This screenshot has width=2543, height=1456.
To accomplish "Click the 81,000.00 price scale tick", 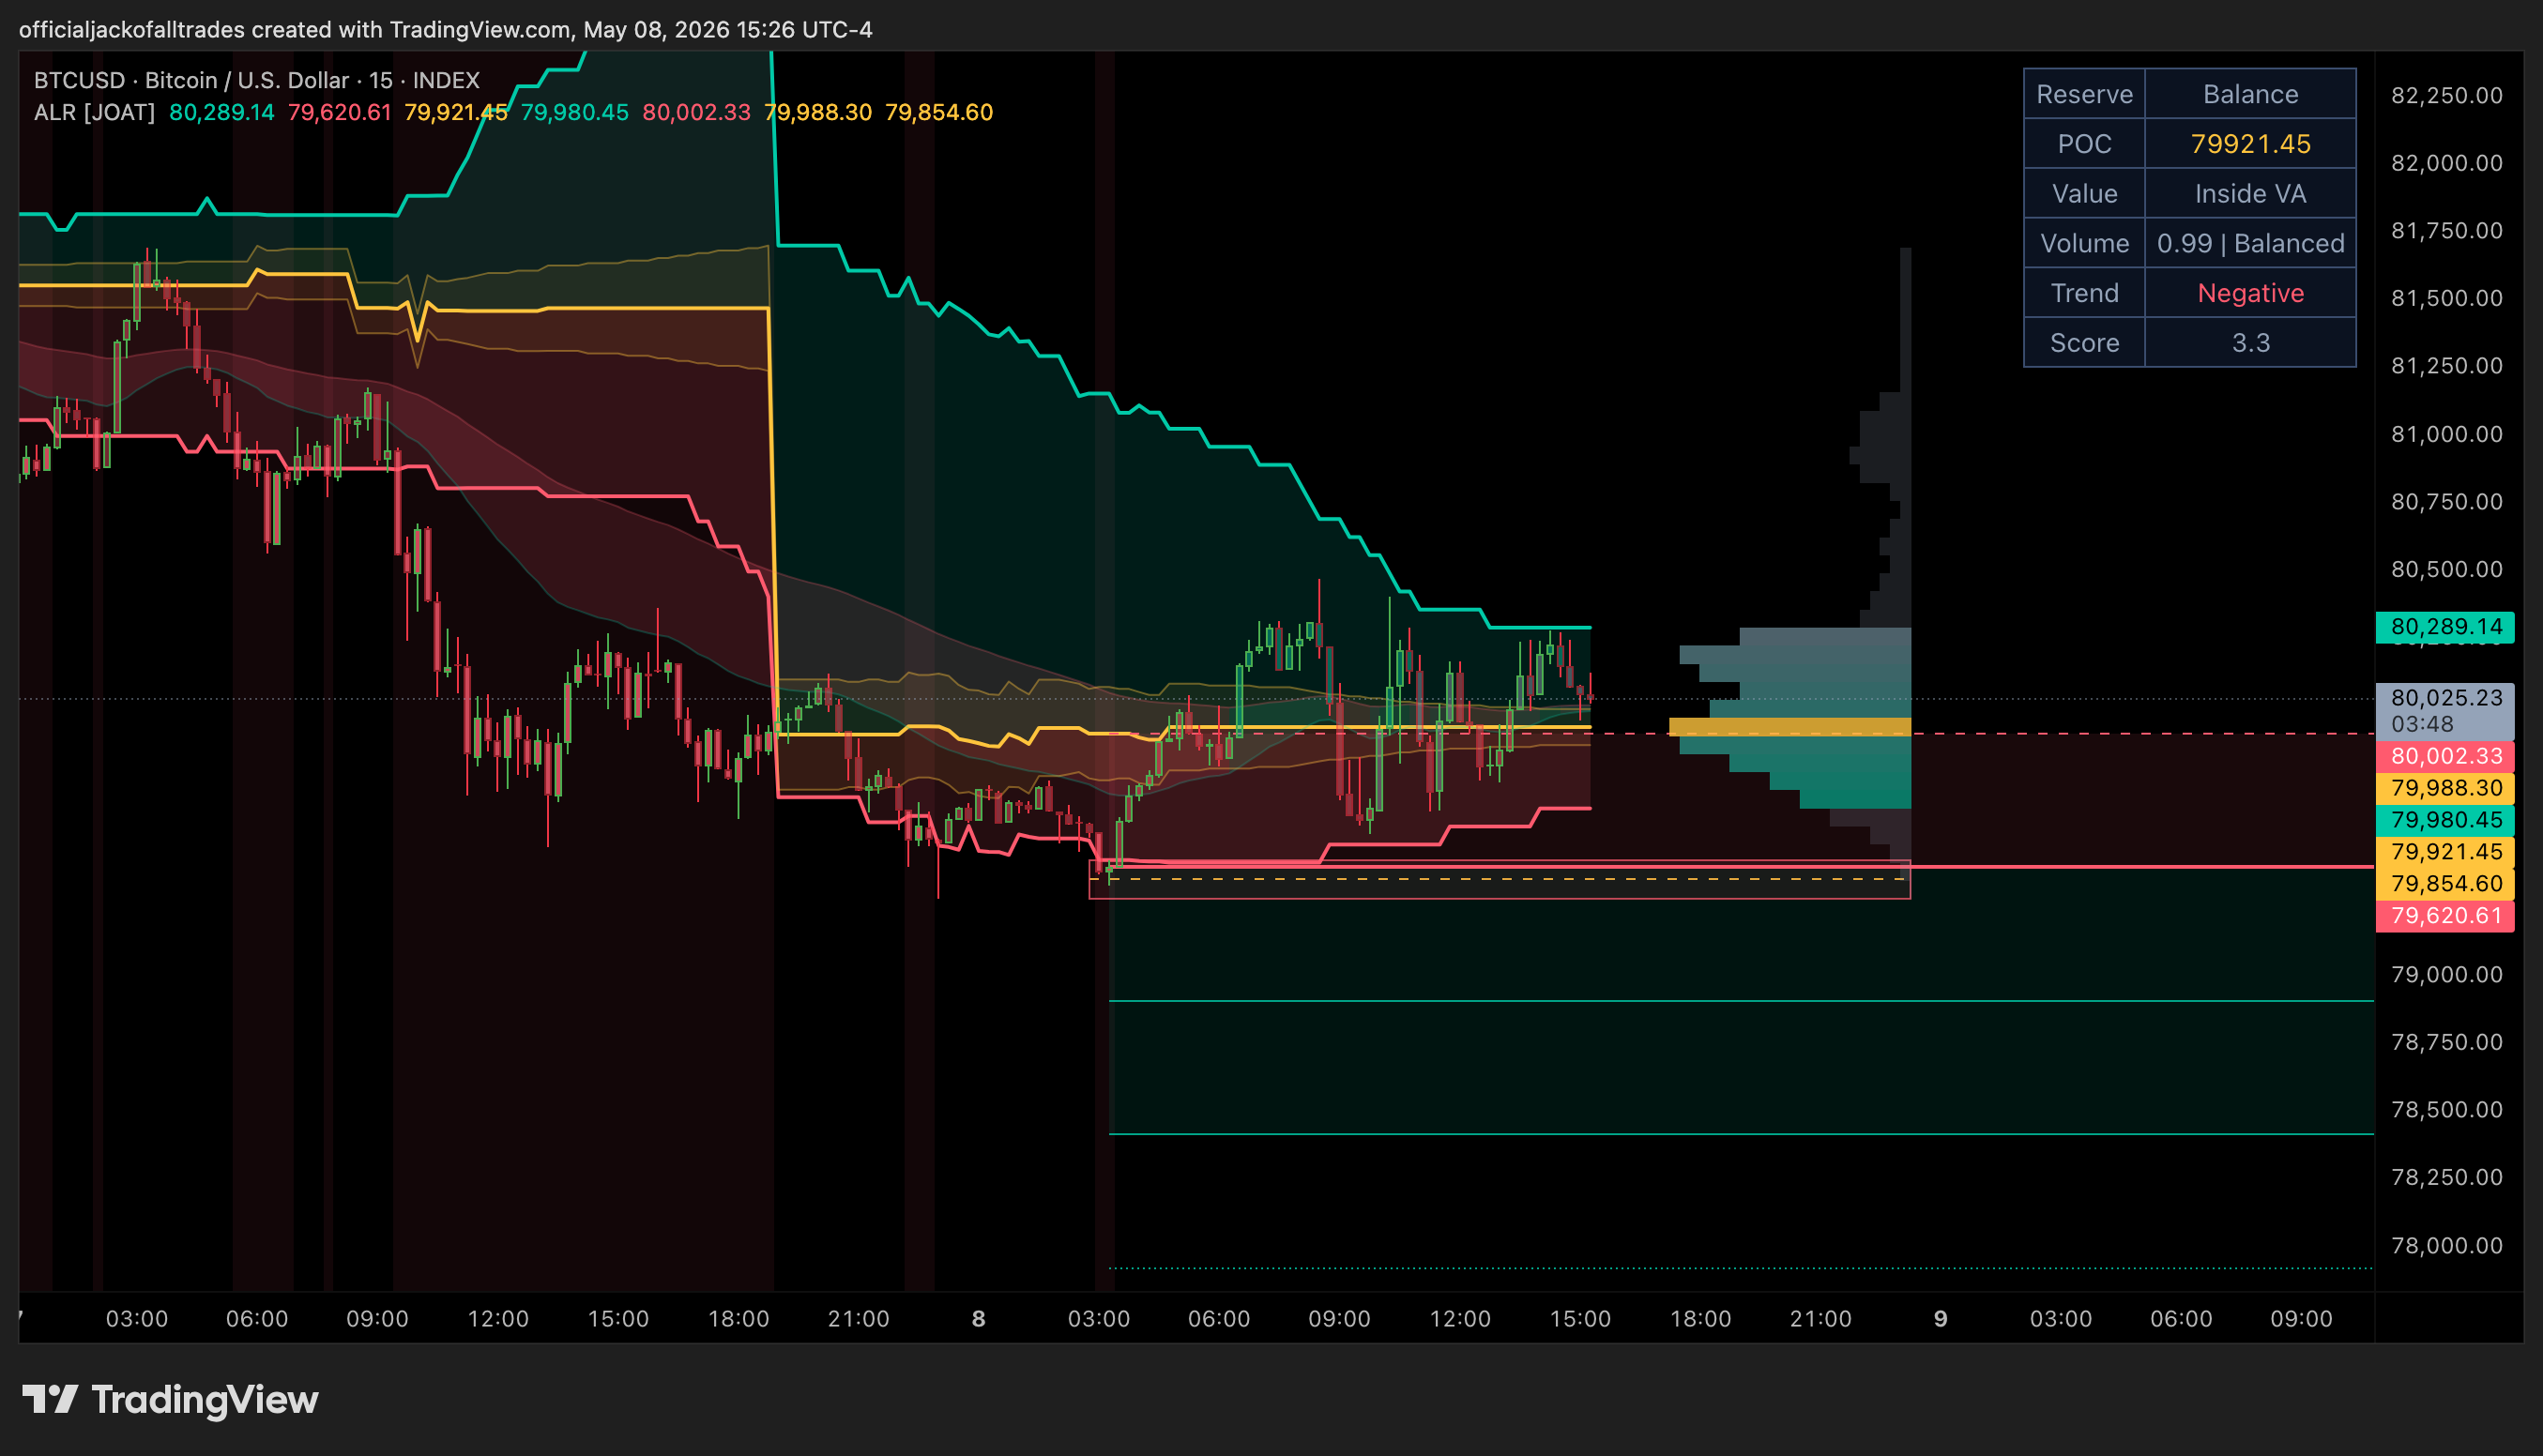I will click(x=2446, y=434).
